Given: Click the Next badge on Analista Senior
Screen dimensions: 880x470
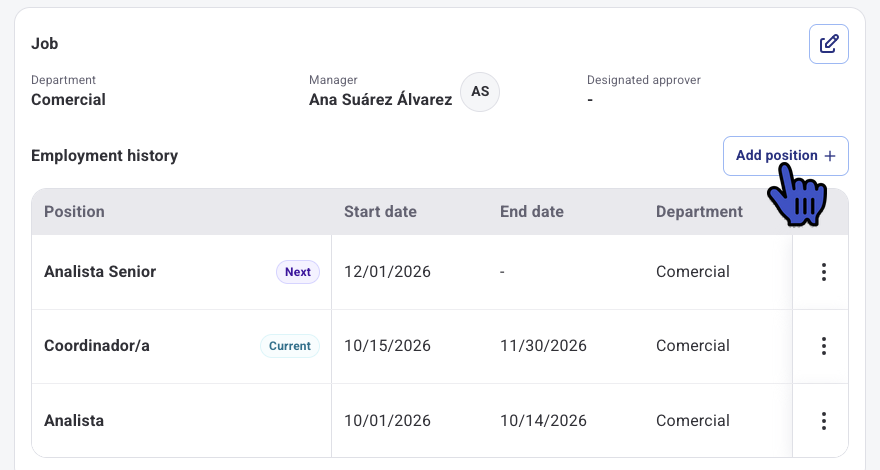Looking at the screenshot, I should (x=297, y=272).
